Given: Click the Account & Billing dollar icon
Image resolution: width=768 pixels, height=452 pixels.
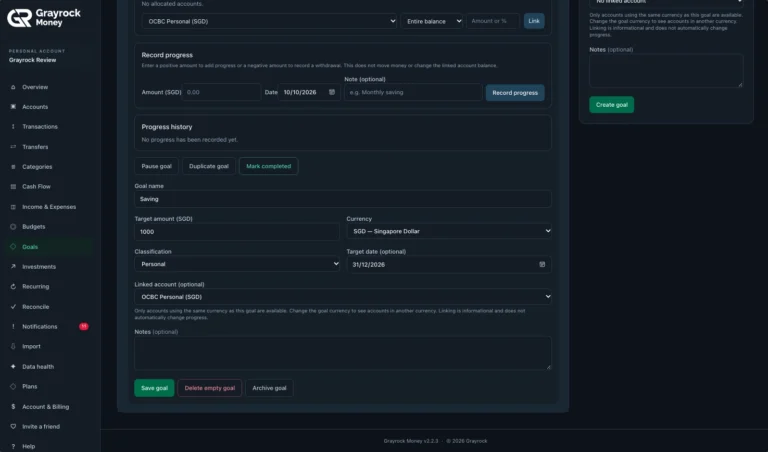Looking at the screenshot, I should click(13, 406).
